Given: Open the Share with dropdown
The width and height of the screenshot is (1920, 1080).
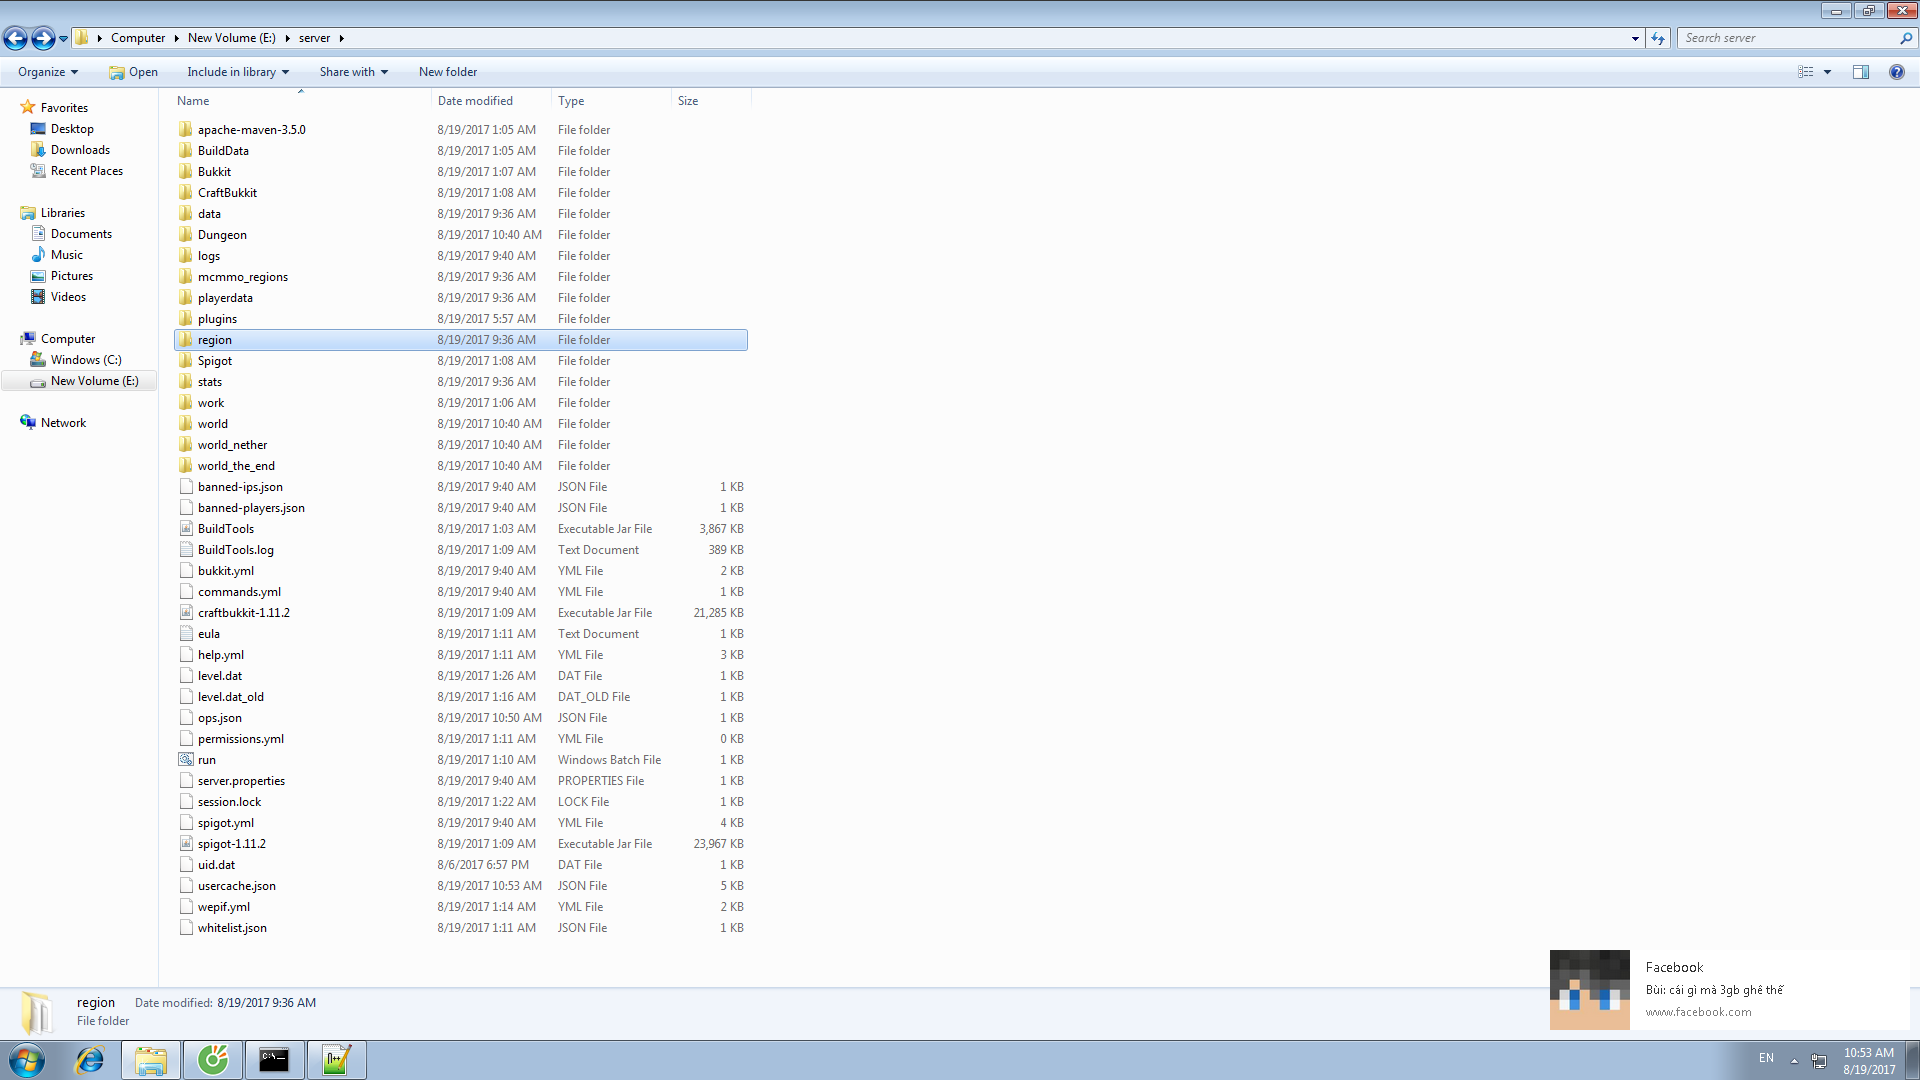Looking at the screenshot, I should (353, 72).
